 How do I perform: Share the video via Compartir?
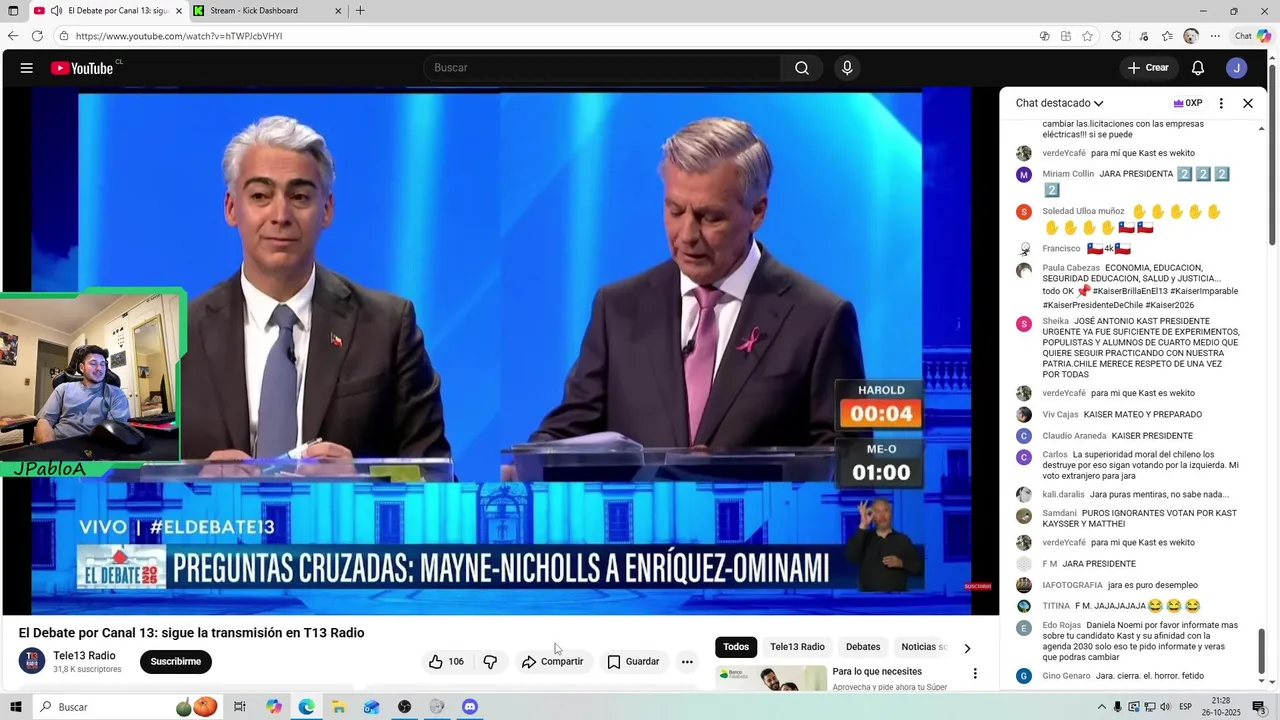(552, 662)
